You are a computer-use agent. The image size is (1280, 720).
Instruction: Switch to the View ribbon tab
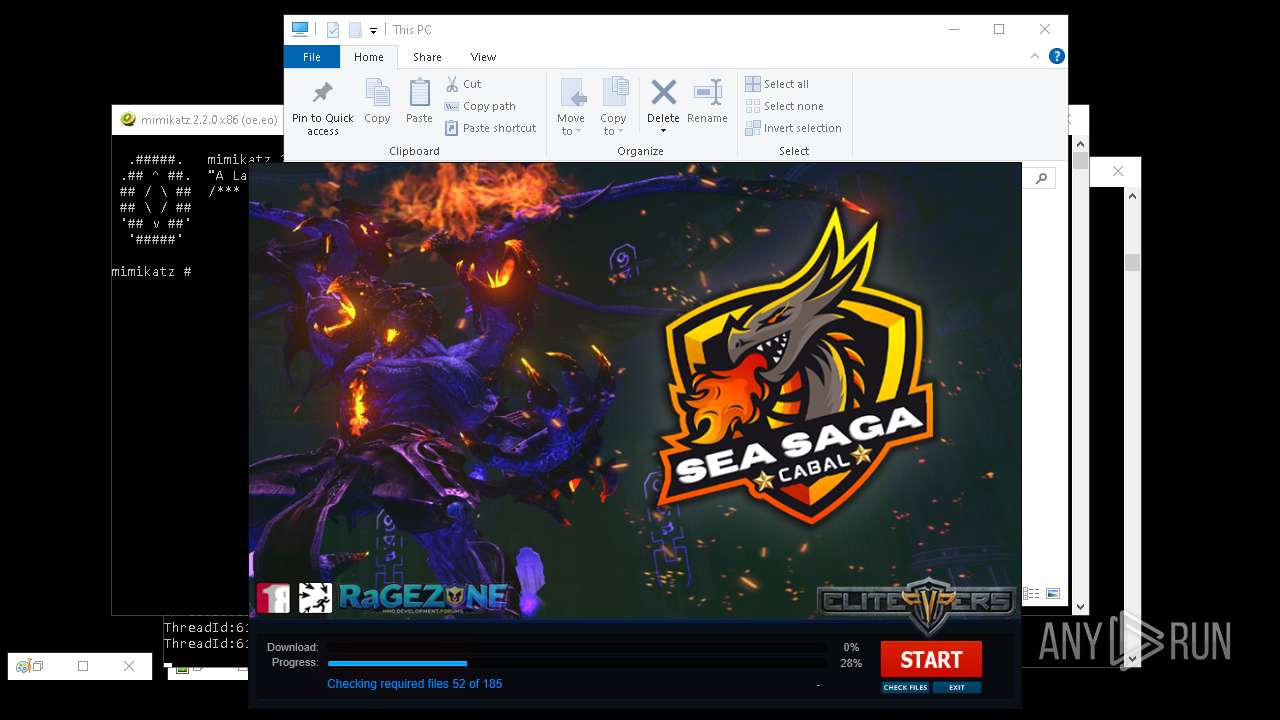pyautogui.click(x=483, y=57)
